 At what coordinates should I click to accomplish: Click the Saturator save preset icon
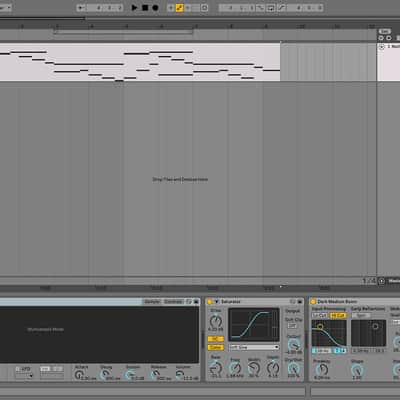(300, 302)
